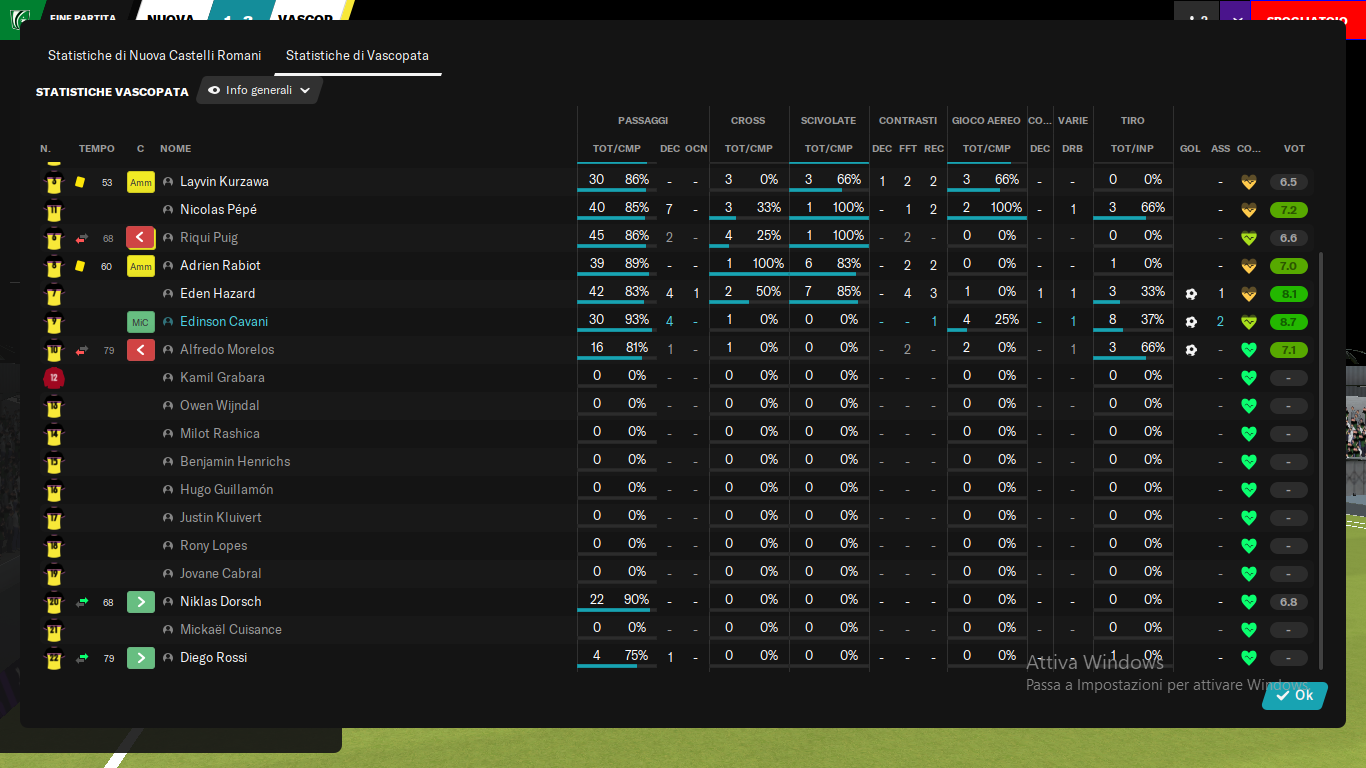
Task: Click Edinson Cavani's 8.7 rating badge
Action: (x=1288, y=322)
